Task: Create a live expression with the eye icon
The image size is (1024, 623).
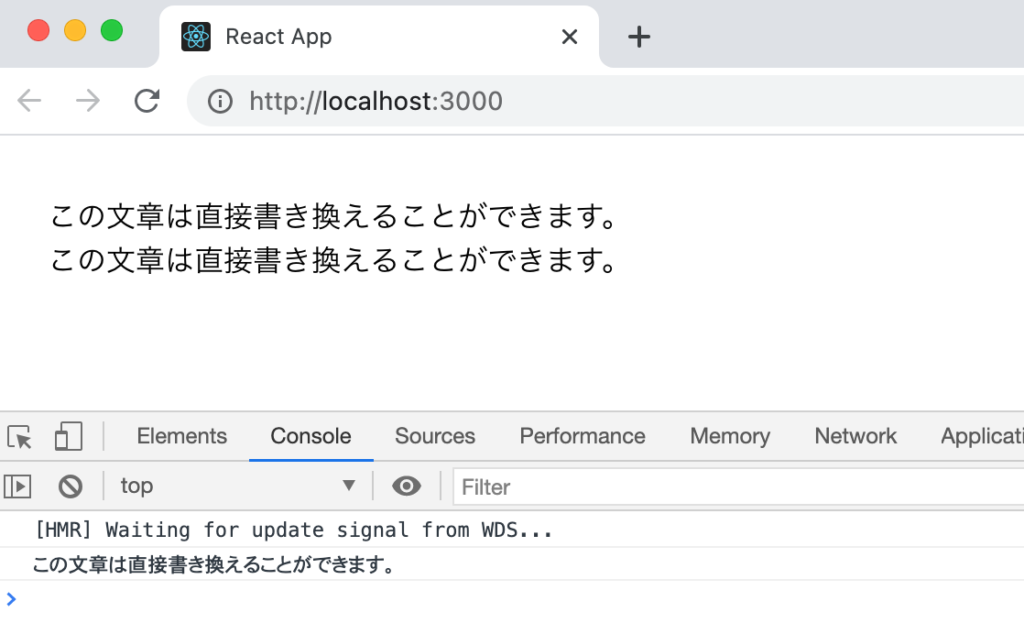Action: click(x=406, y=486)
